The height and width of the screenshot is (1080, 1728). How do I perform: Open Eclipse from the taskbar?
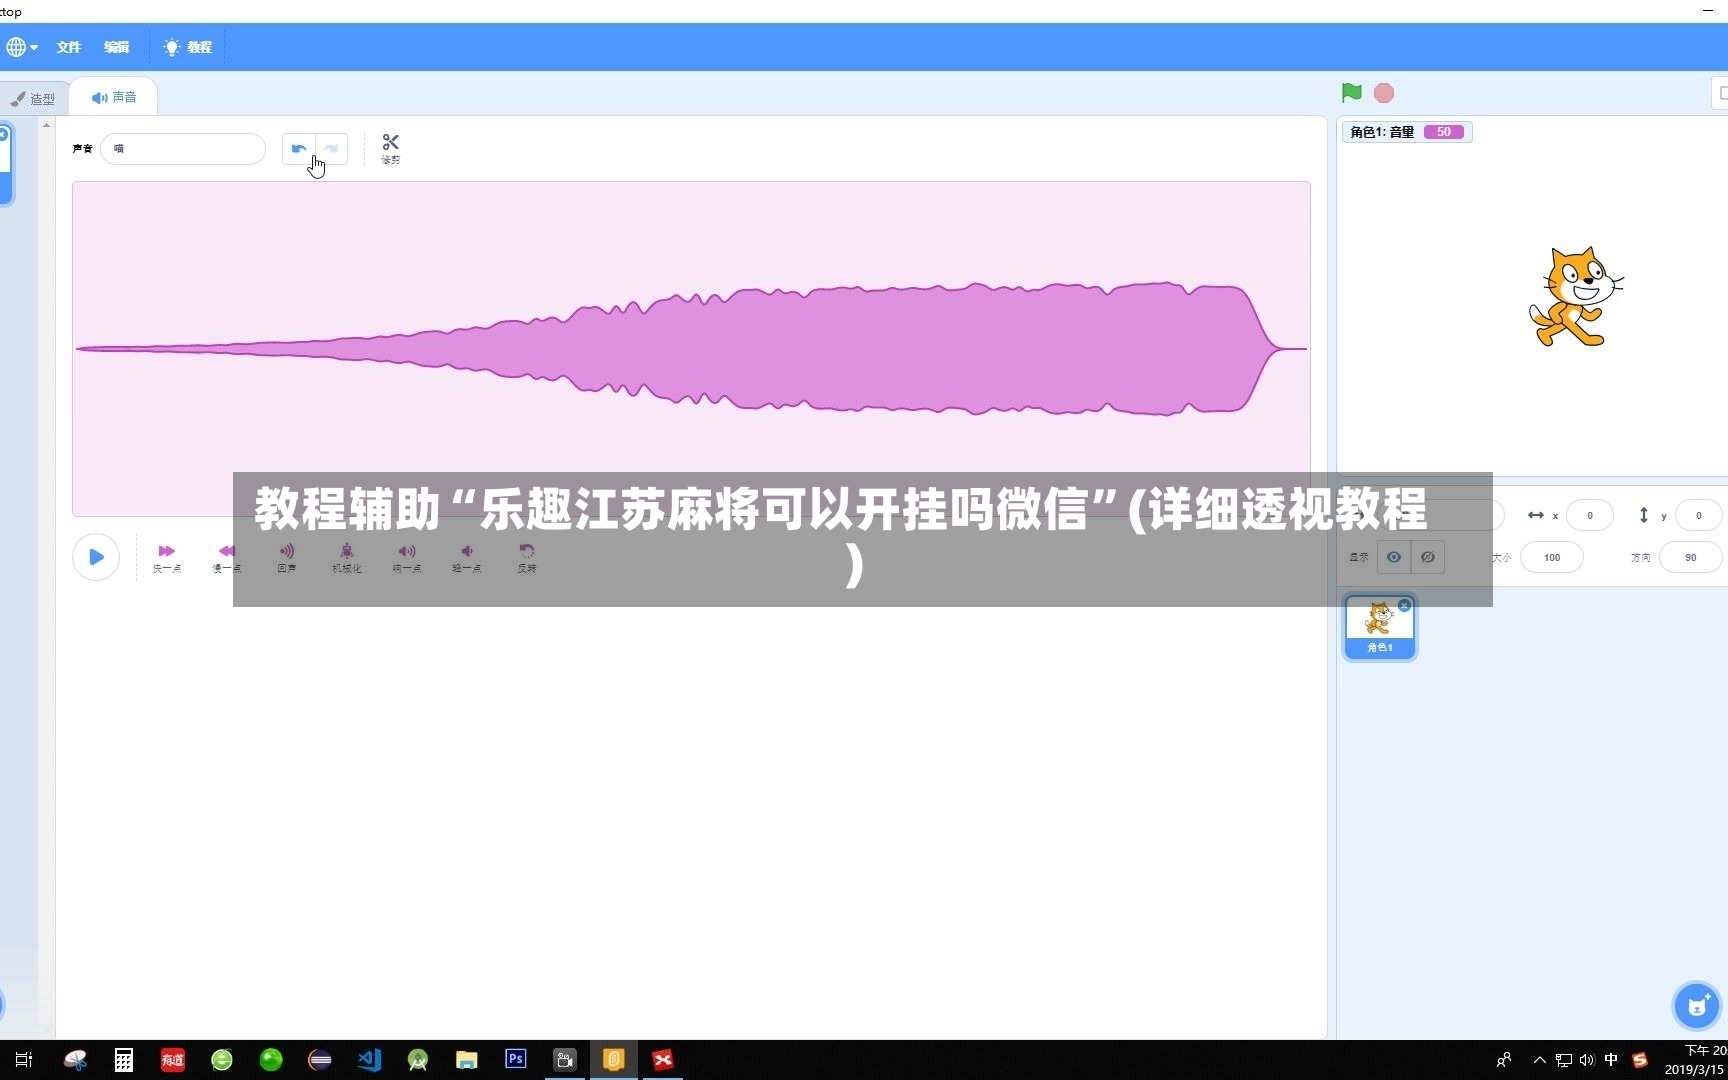(320, 1060)
